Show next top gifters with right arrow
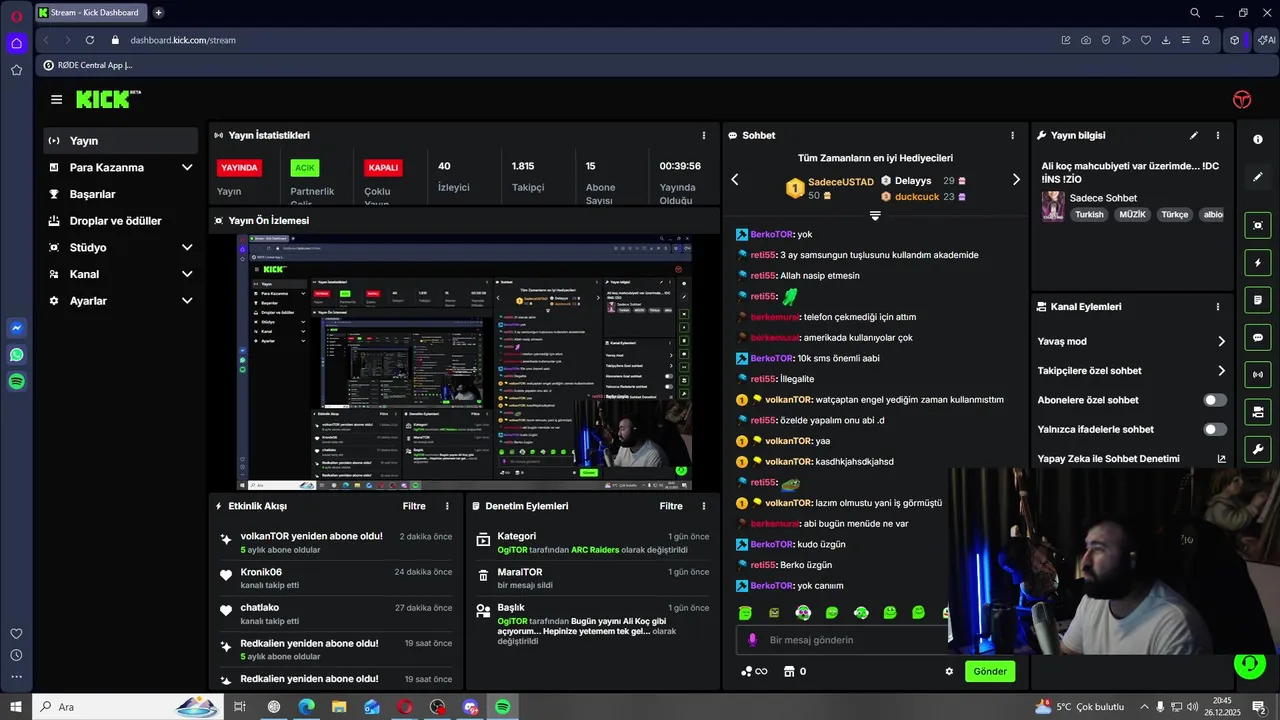Image resolution: width=1280 pixels, height=720 pixels. click(x=1016, y=180)
